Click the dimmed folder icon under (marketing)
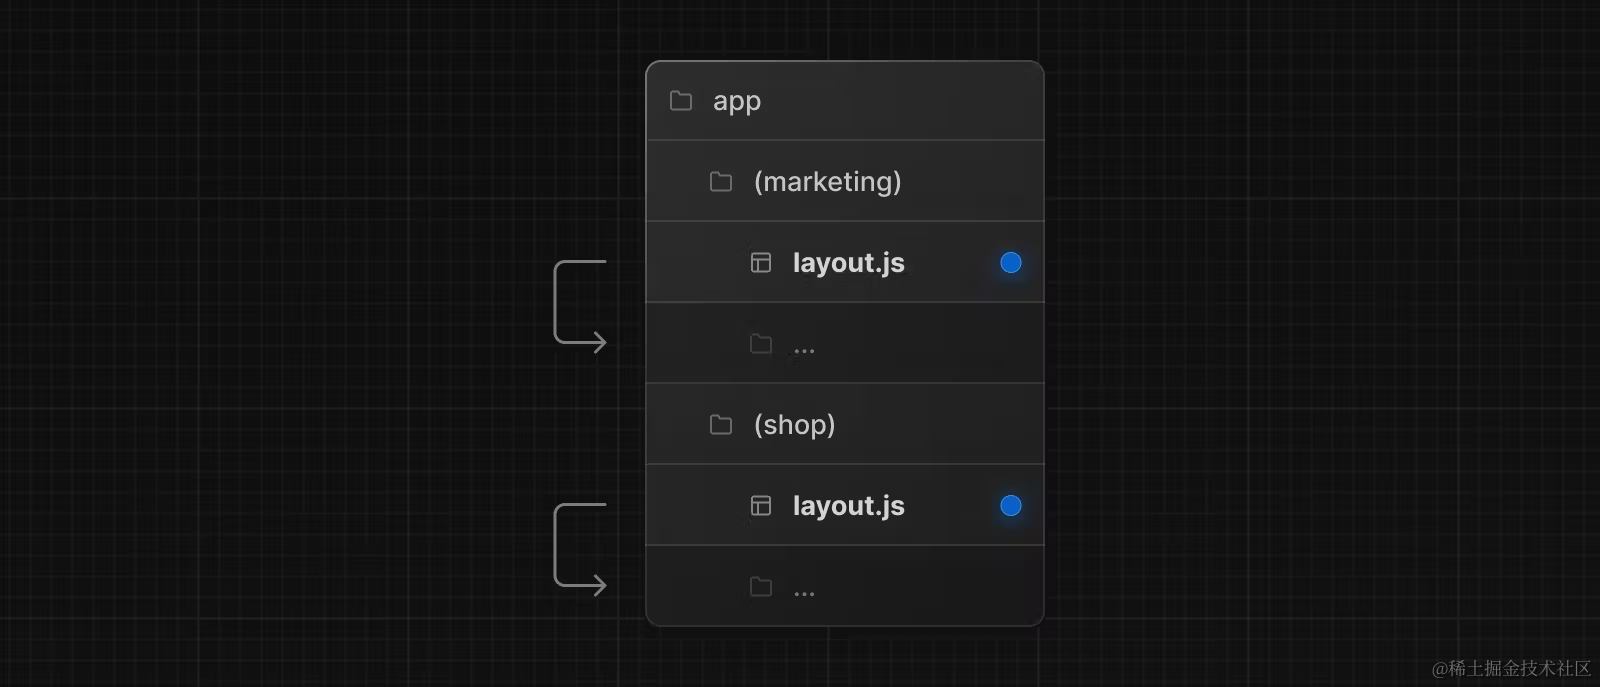 tap(761, 344)
